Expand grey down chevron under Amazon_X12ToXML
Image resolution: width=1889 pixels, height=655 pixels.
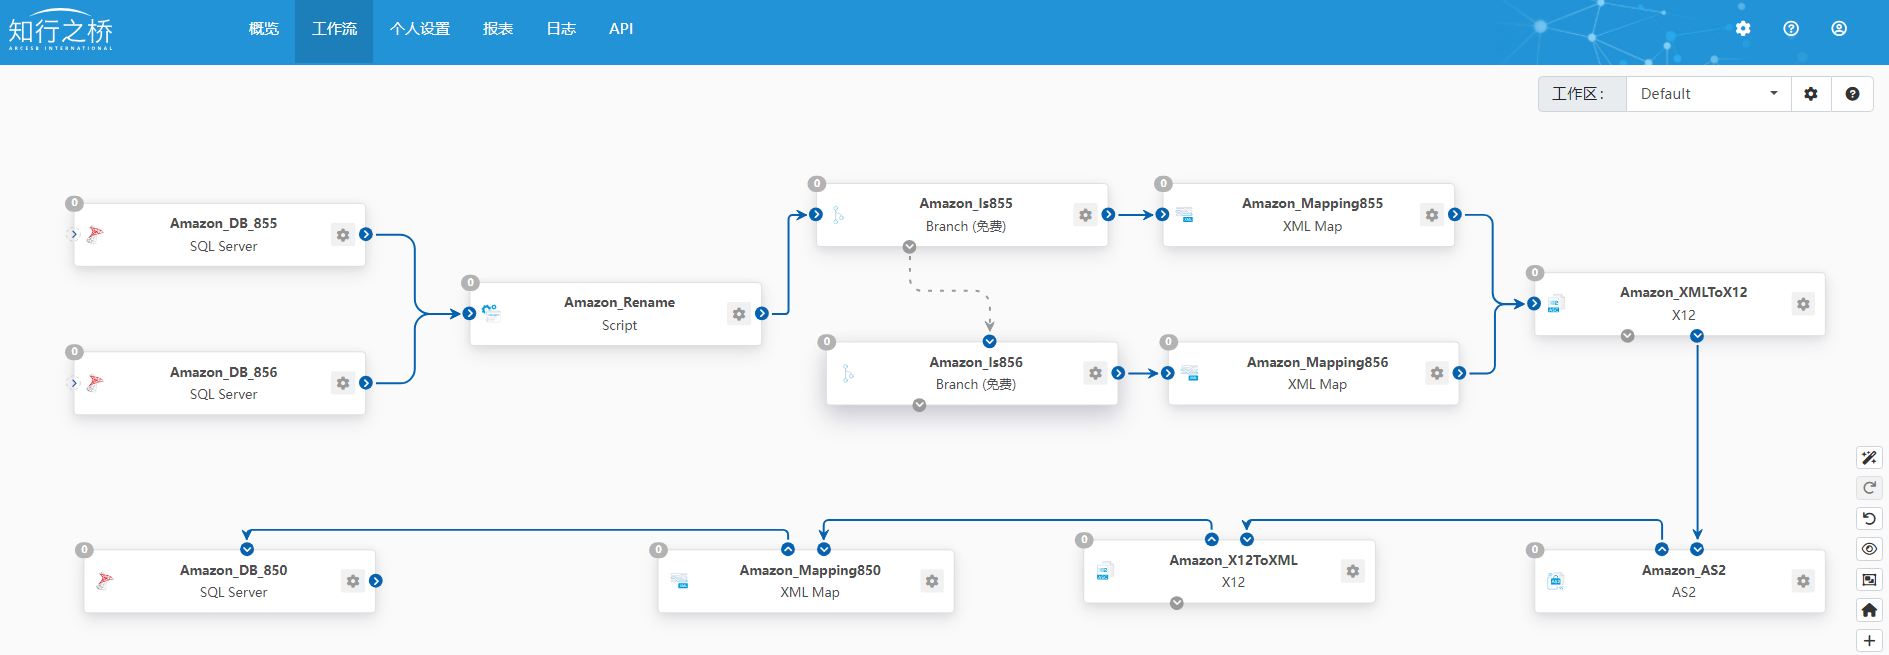(x=1177, y=603)
